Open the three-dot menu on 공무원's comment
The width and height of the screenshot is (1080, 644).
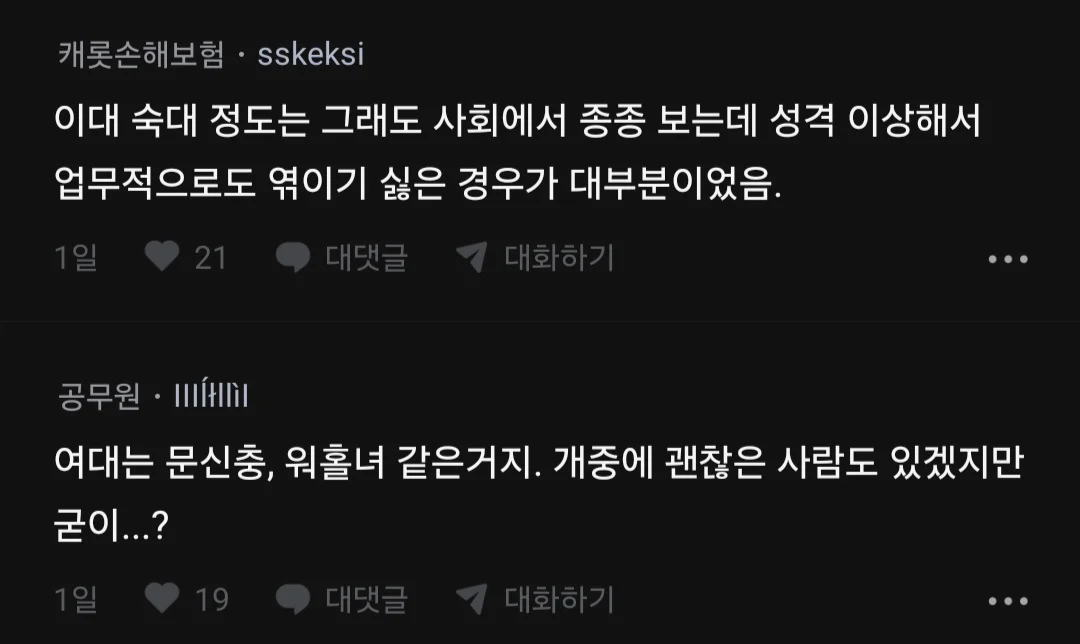pyautogui.click(x=1007, y=600)
